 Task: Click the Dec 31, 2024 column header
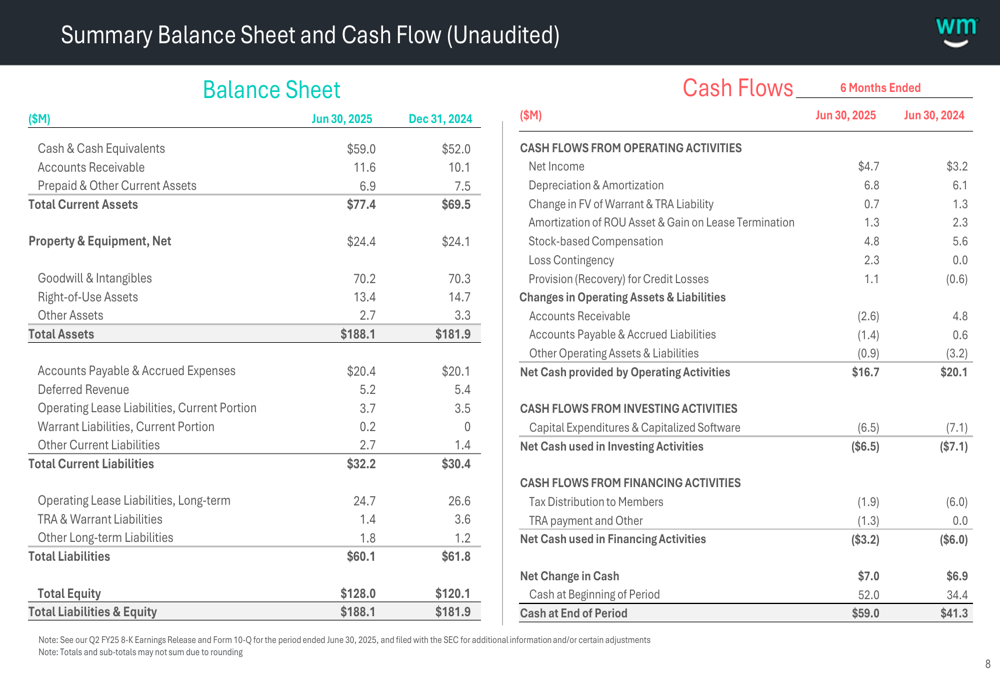tap(440, 119)
